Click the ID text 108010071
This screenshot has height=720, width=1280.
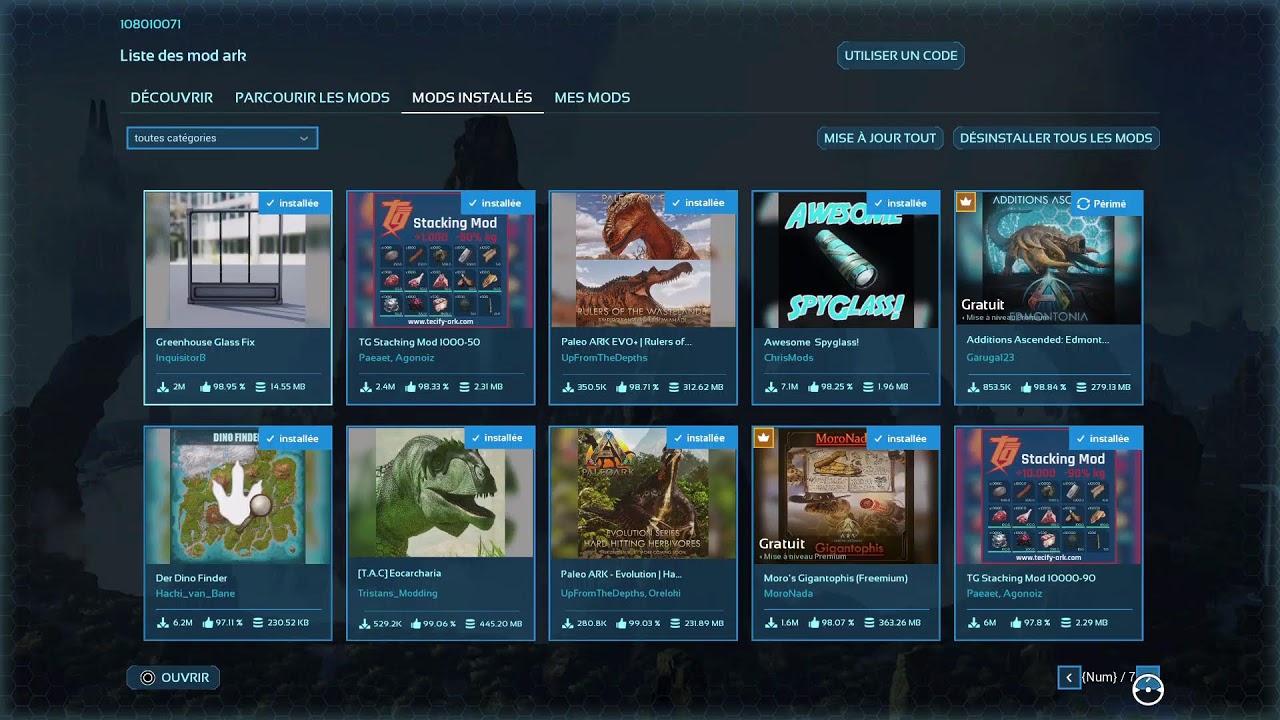150,24
